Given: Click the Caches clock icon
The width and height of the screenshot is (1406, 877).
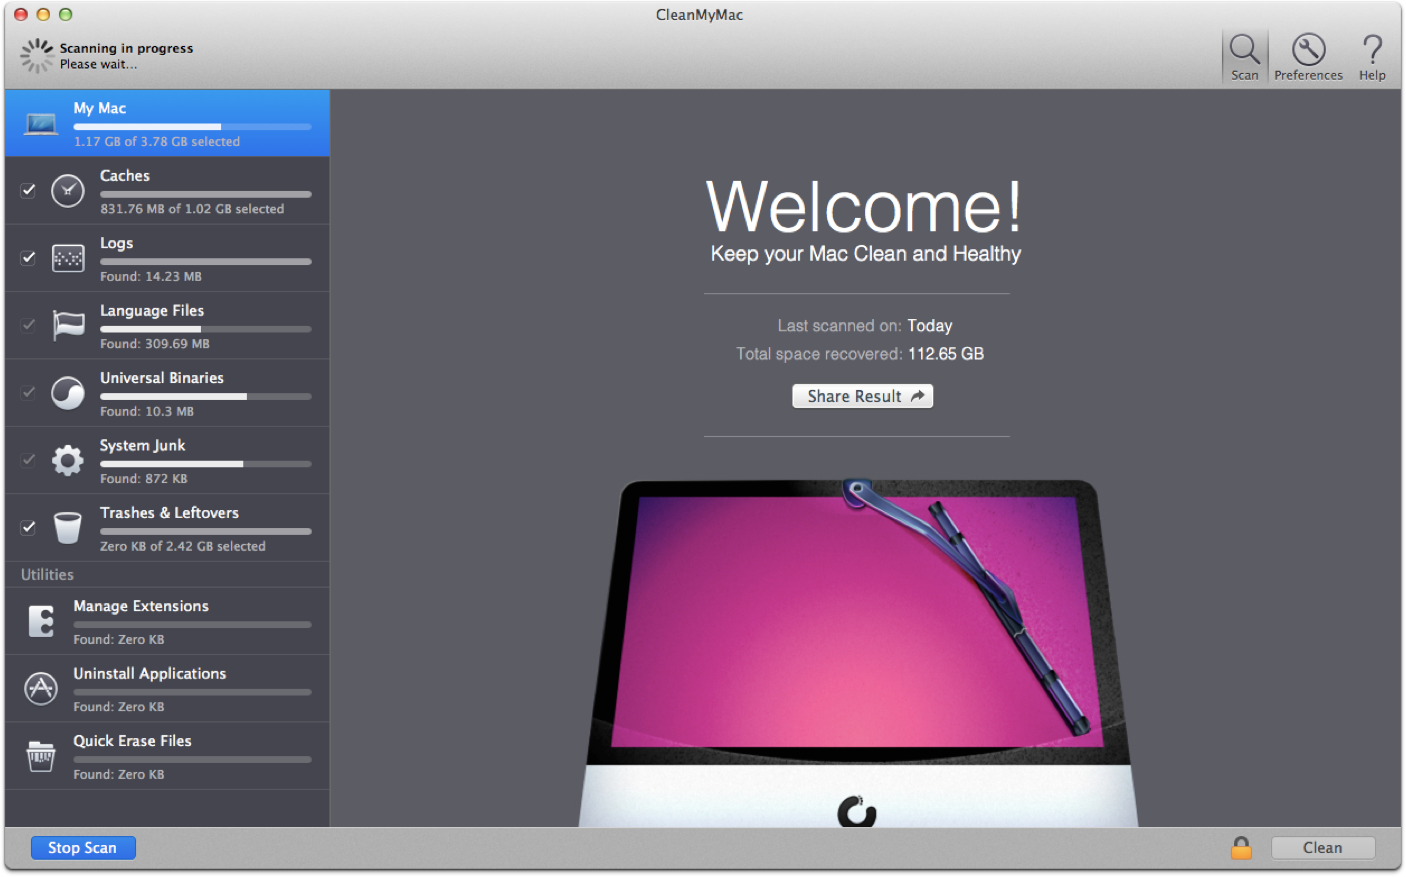Looking at the screenshot, I should tap(68, 190).
